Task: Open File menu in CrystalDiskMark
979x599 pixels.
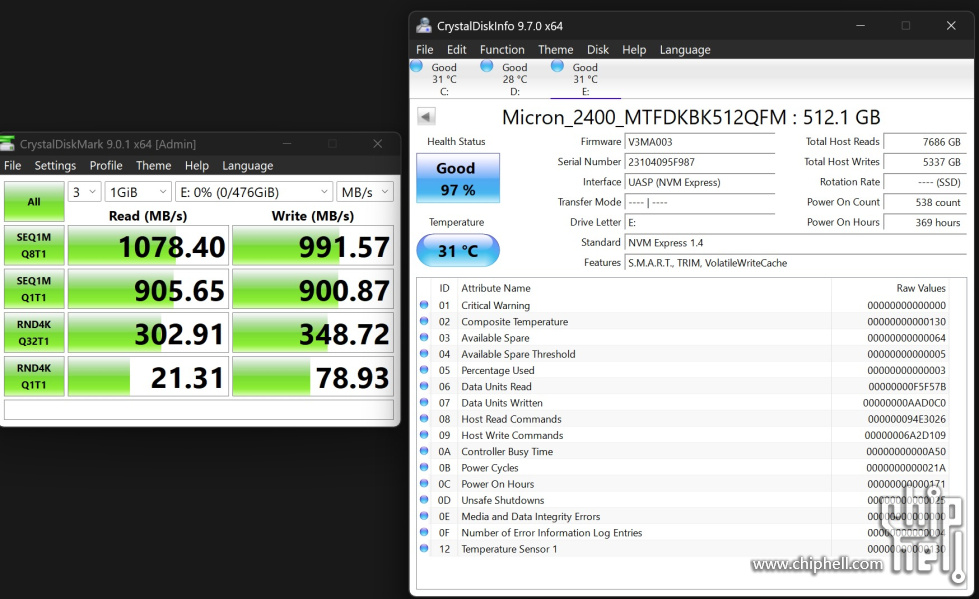Action: [12, 166]
